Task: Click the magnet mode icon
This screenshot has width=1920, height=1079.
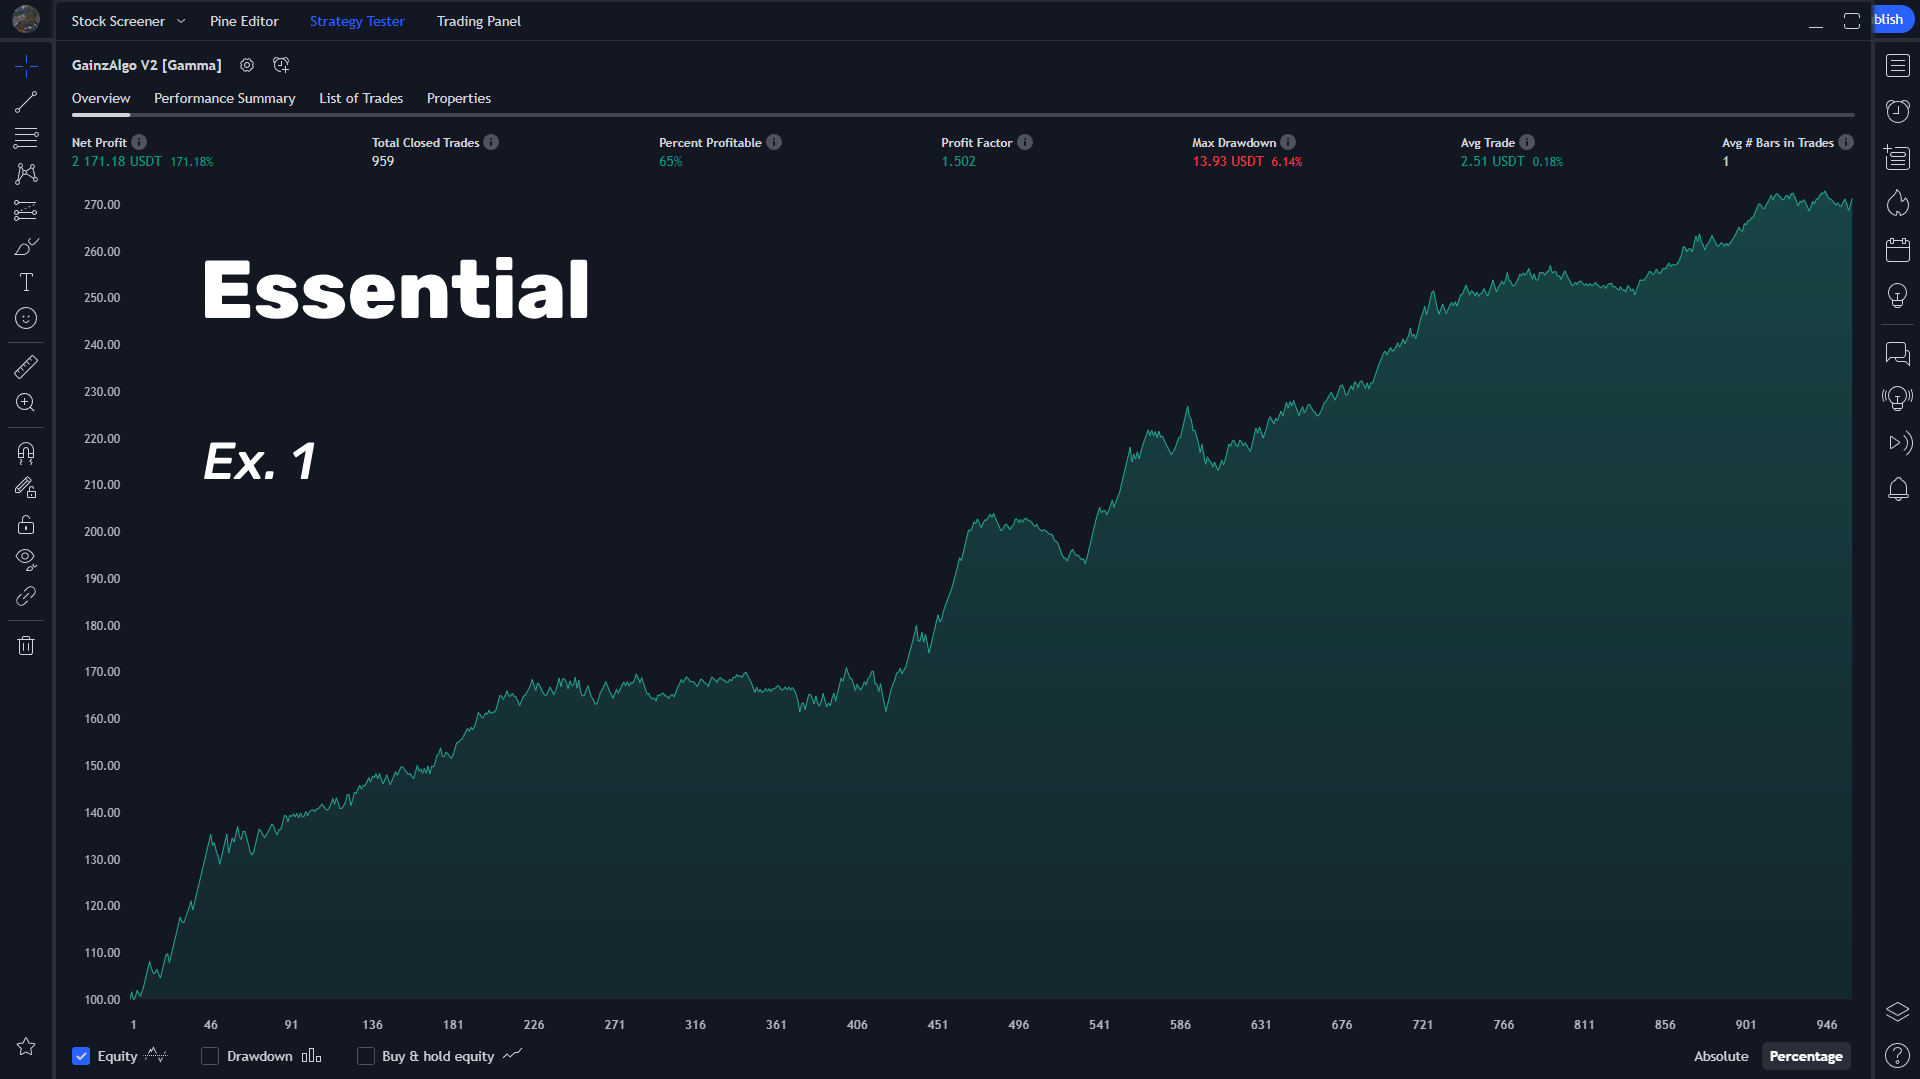Action: pyautogui.click(x=26, y=453)
